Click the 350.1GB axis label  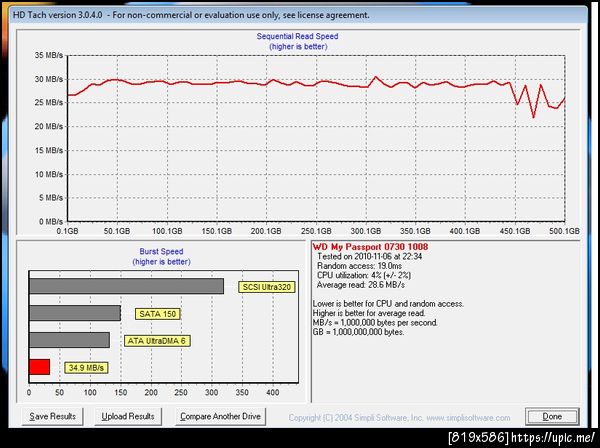415,231
